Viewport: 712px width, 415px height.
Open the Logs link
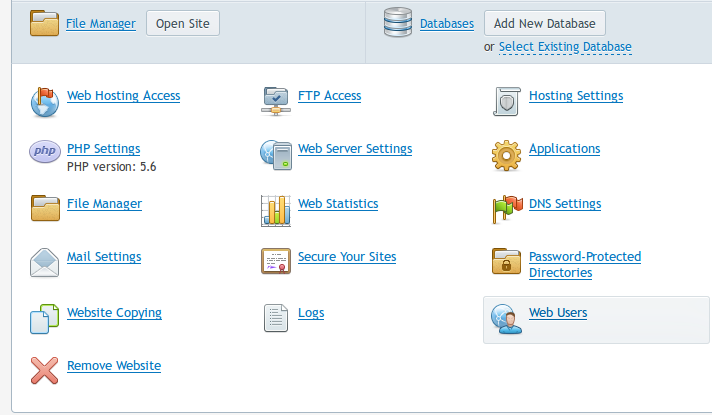coord(311,313)
